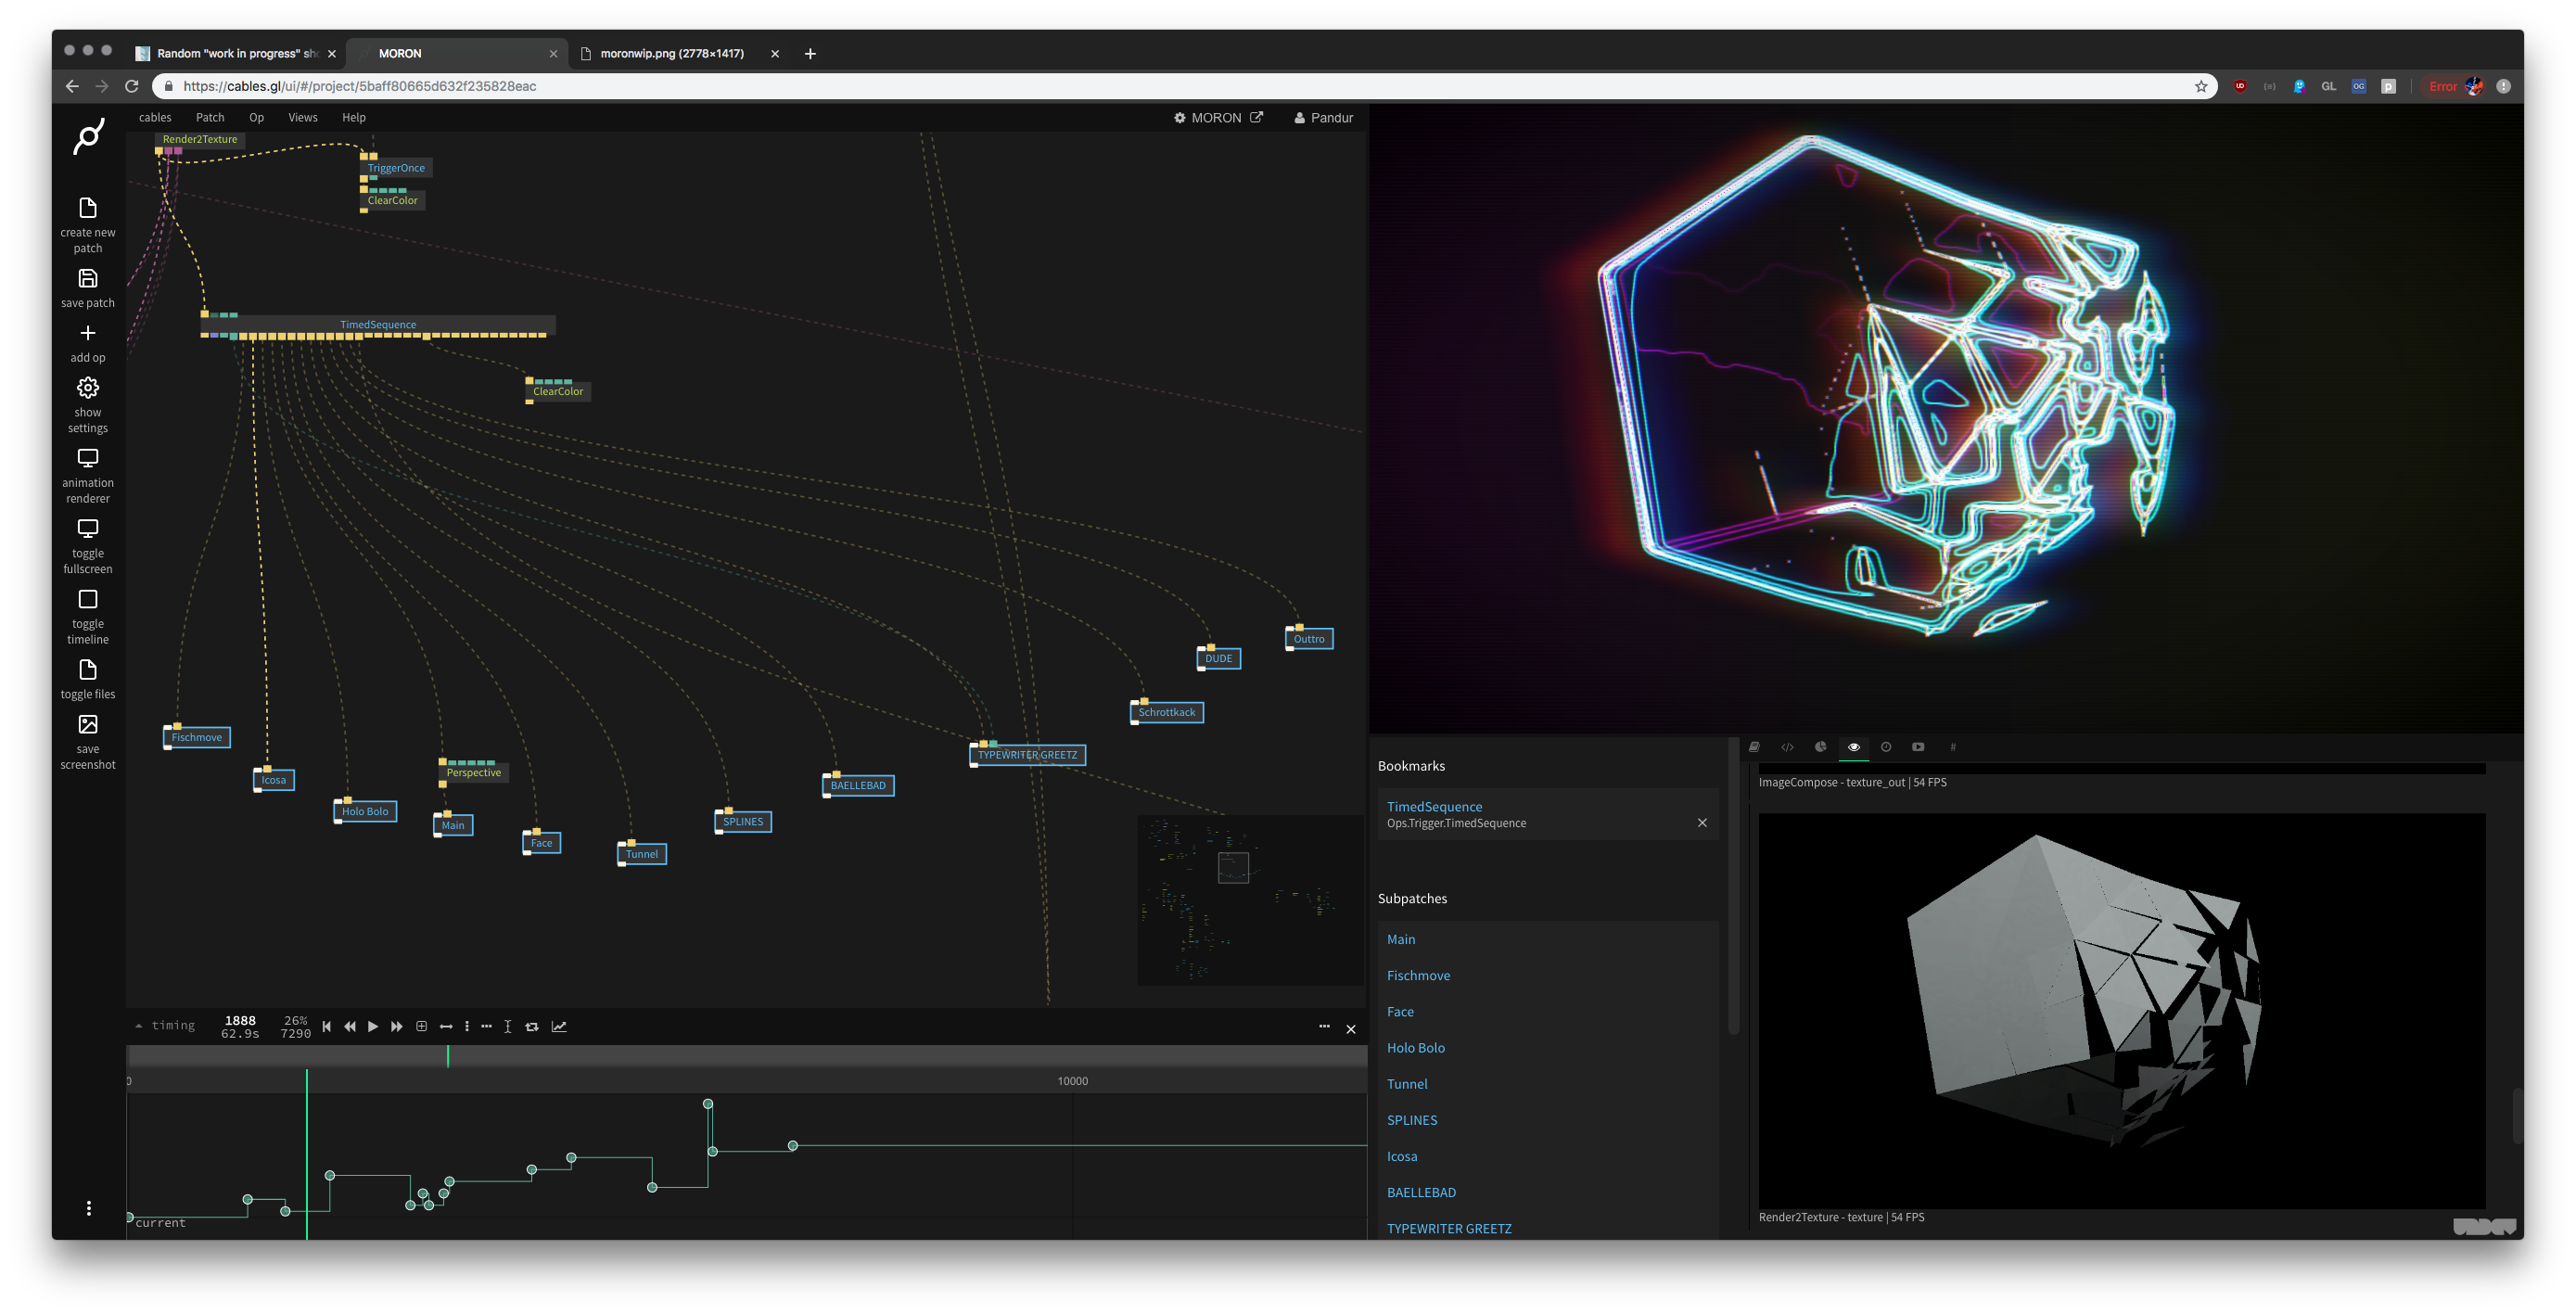Screen dimensions: 2576x1314
Task: Click the timeline text cursor icon
Action: coord(507,1026)
